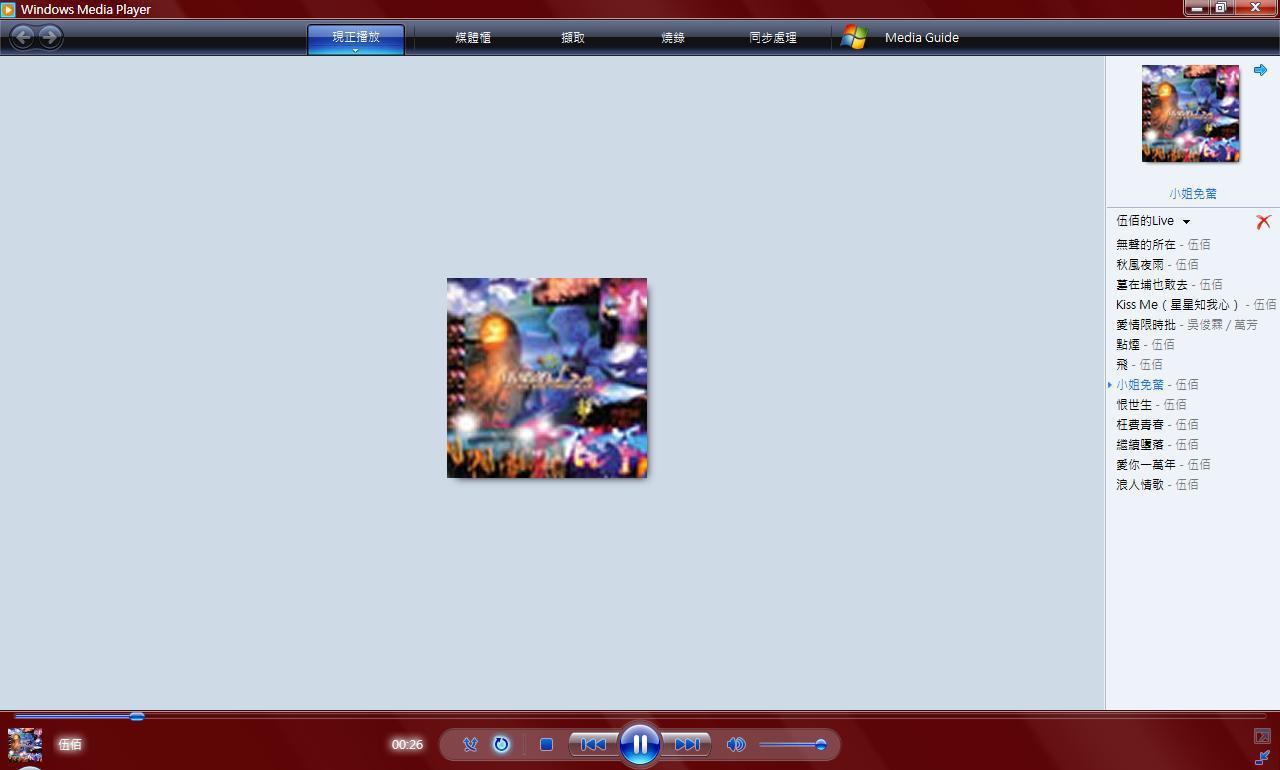Screen dimensions: 1280x770
Task: Click the seek bar to jump in the song
Action: [x=640, y=716]
